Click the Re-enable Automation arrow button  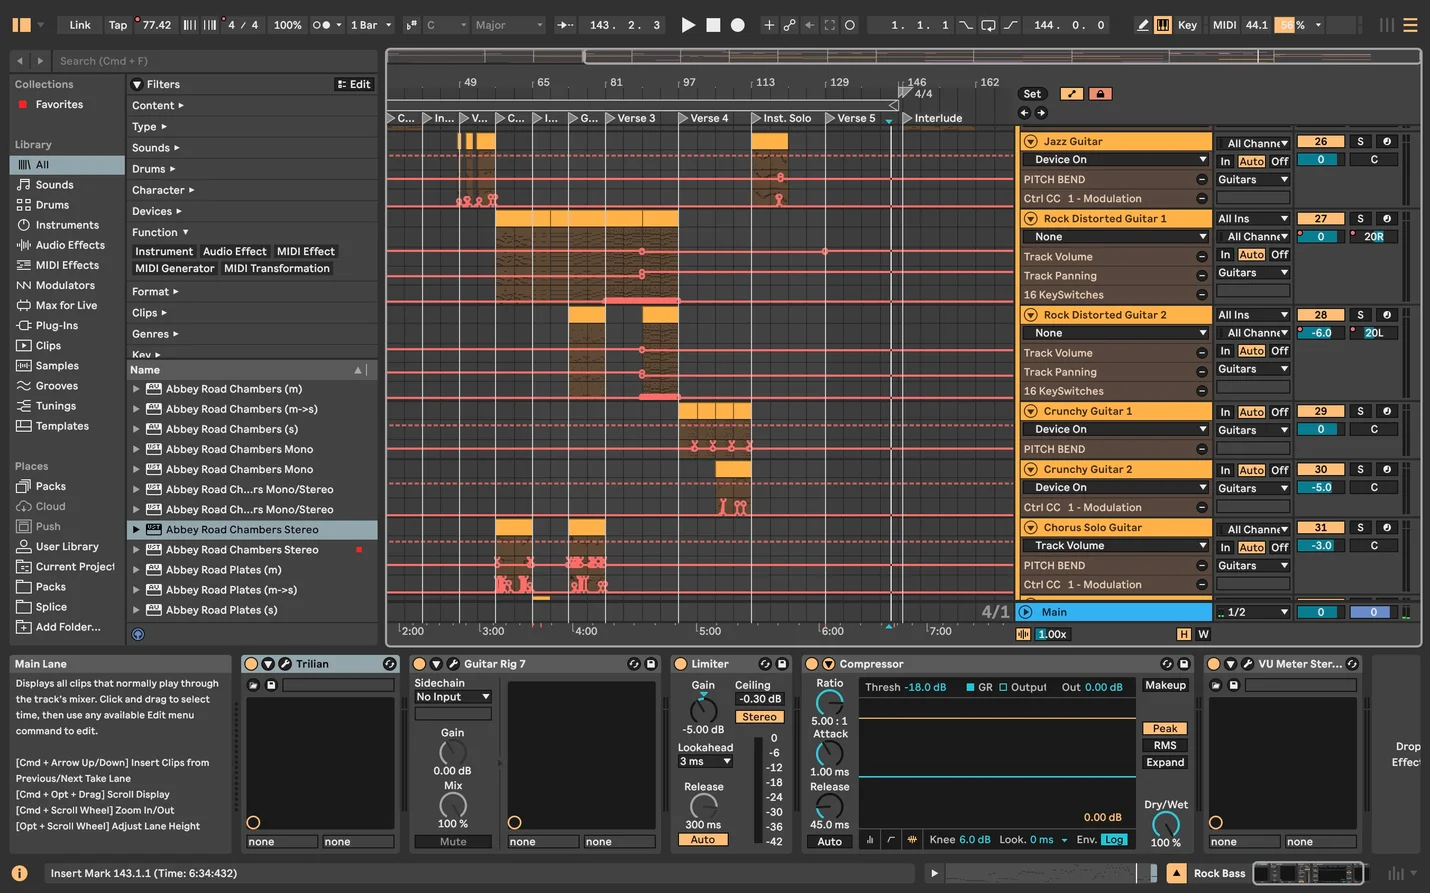point(809,25)
